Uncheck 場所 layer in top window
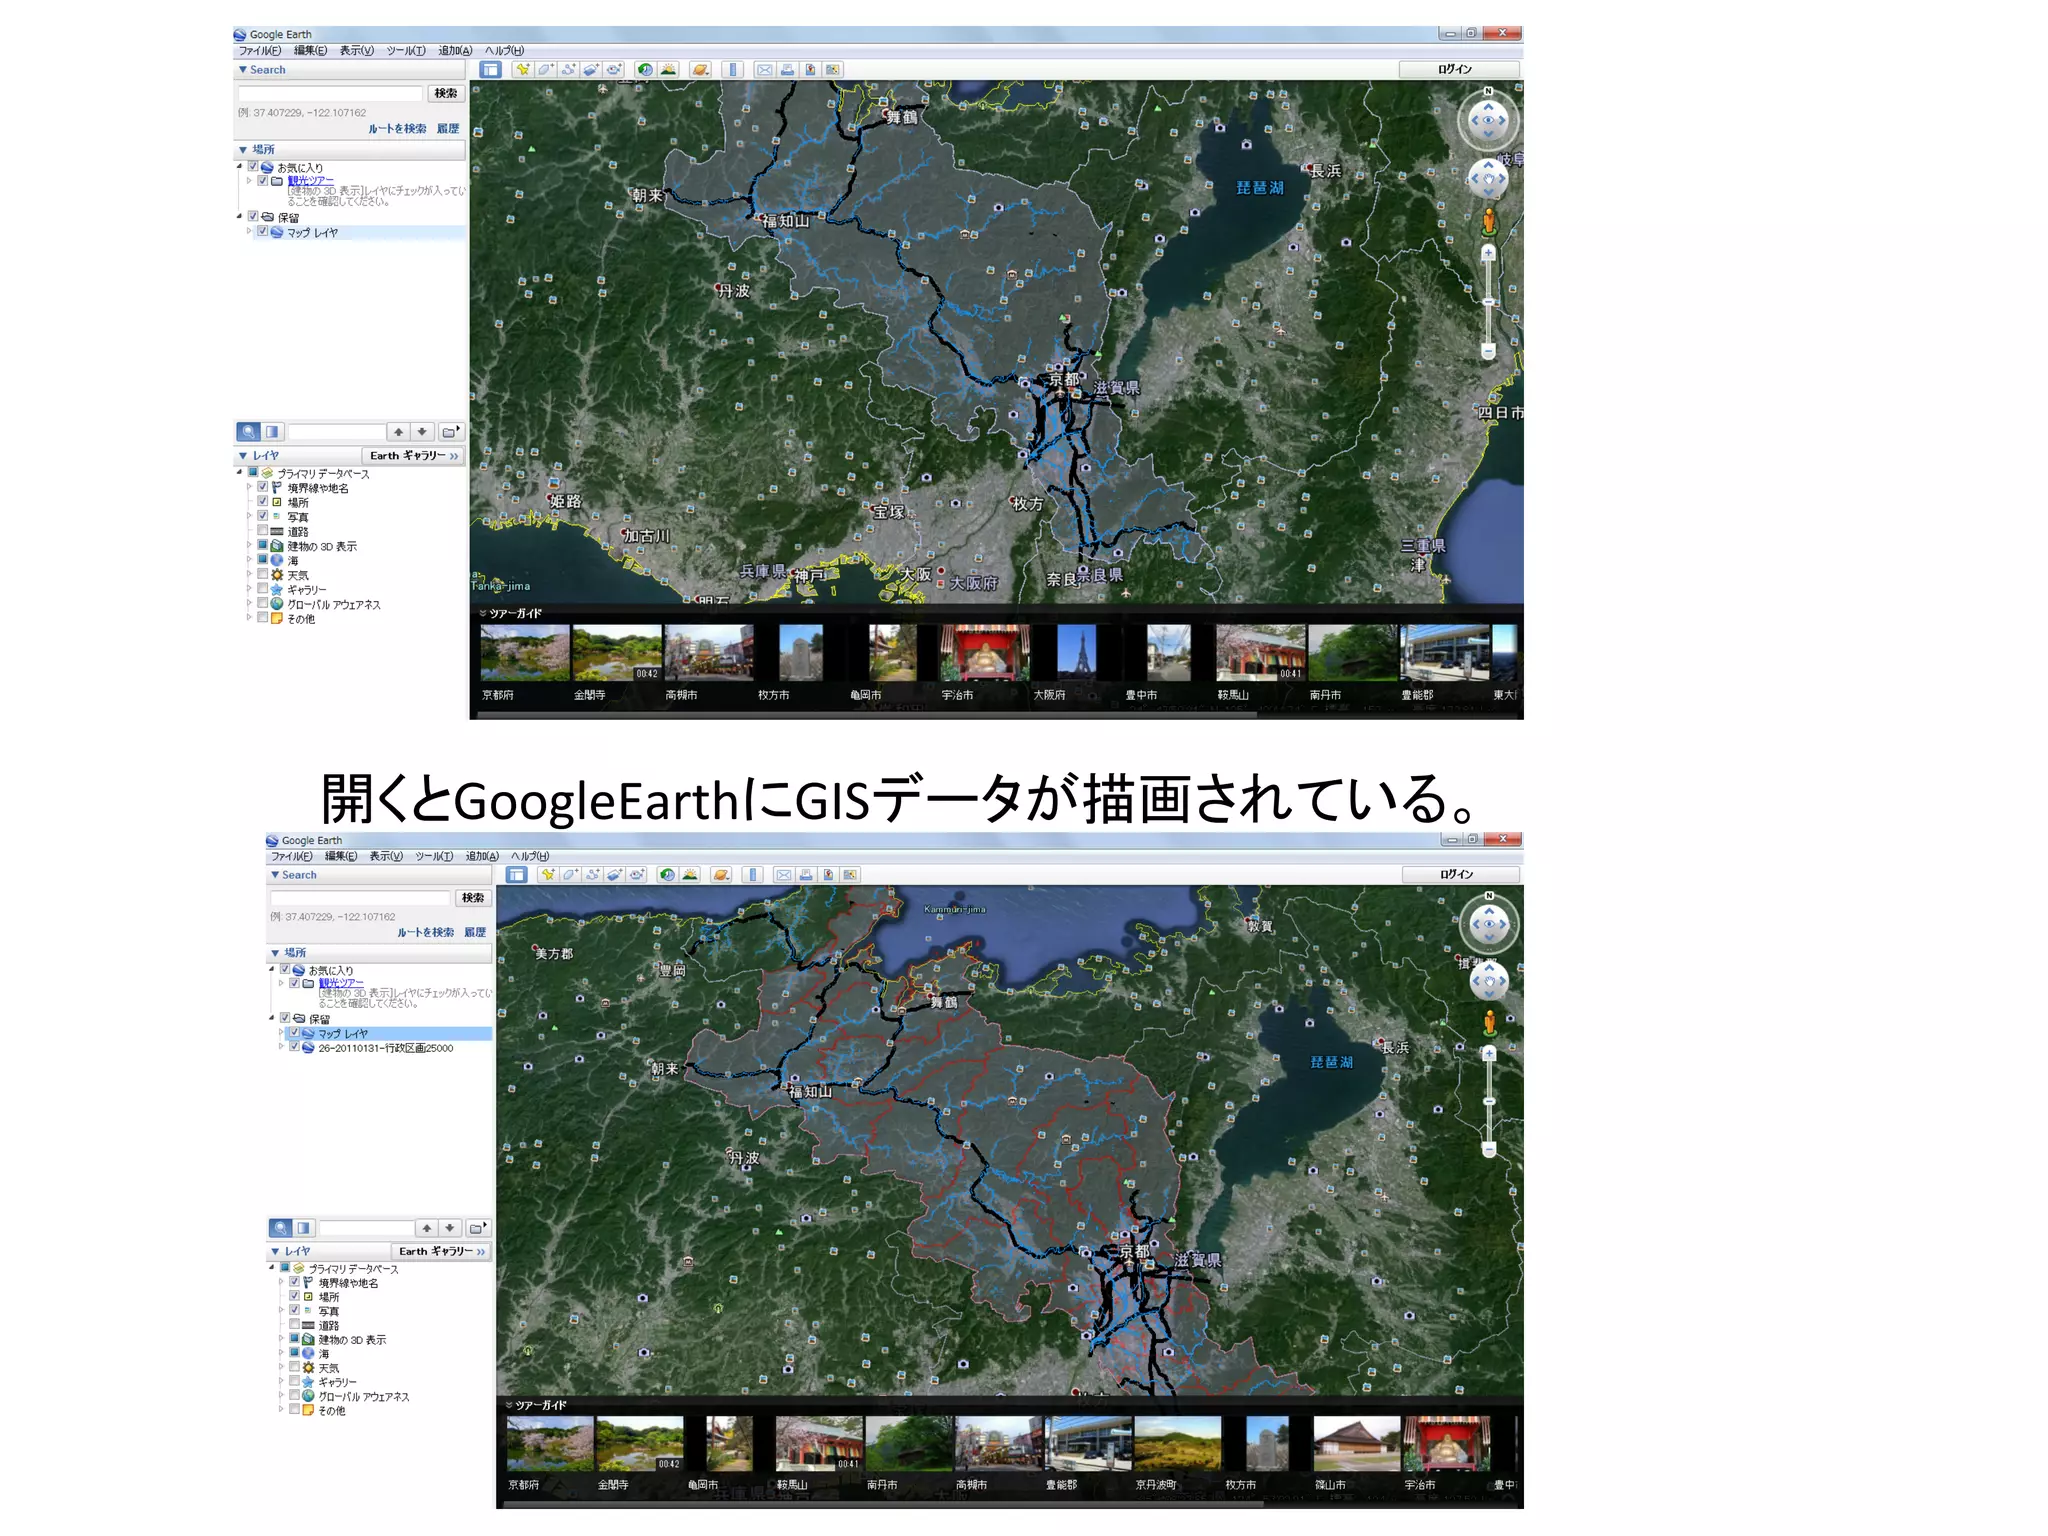This screenshot has height=1536, width=2048. [x=263, y=502]
